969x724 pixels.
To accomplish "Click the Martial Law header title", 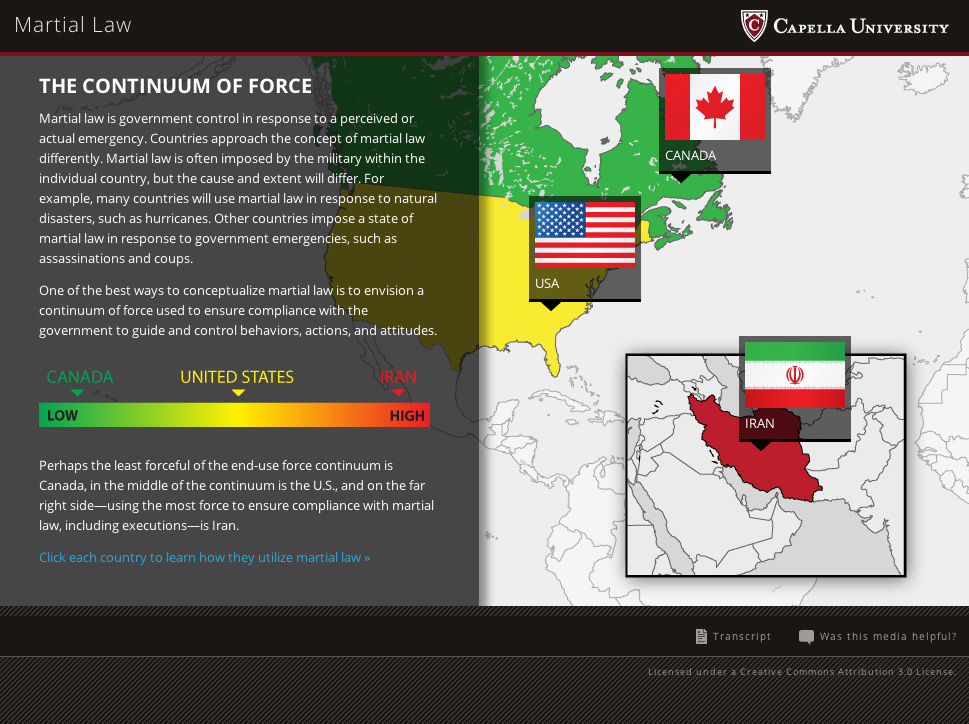I will pos(73,25).
